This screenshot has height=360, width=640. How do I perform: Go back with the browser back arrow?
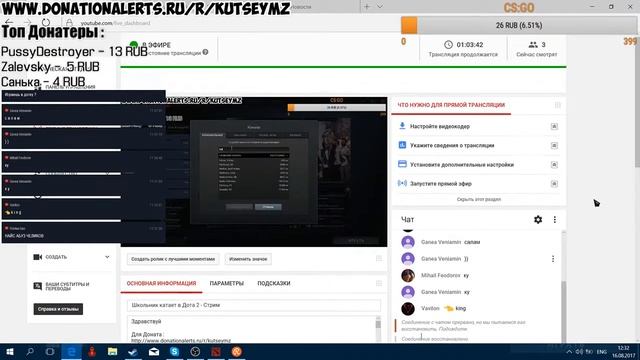point(9,22)
